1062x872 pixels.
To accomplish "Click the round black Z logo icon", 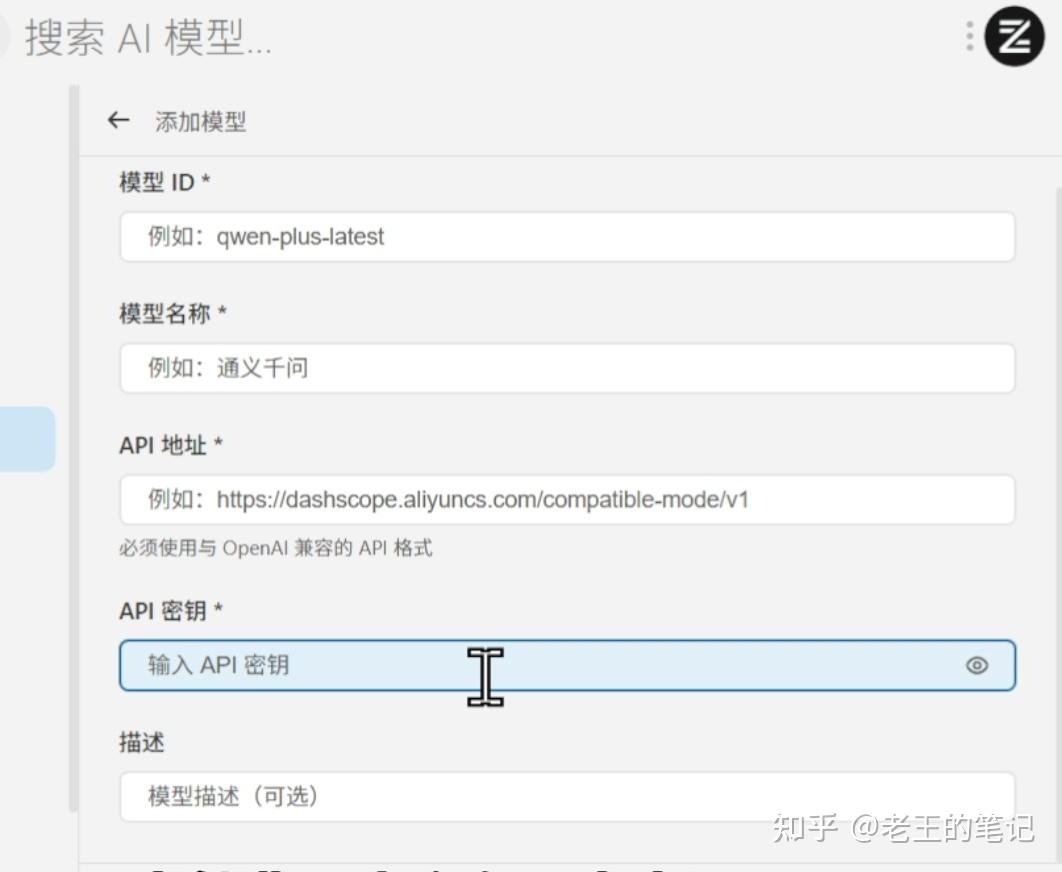I will (1014, 36).
